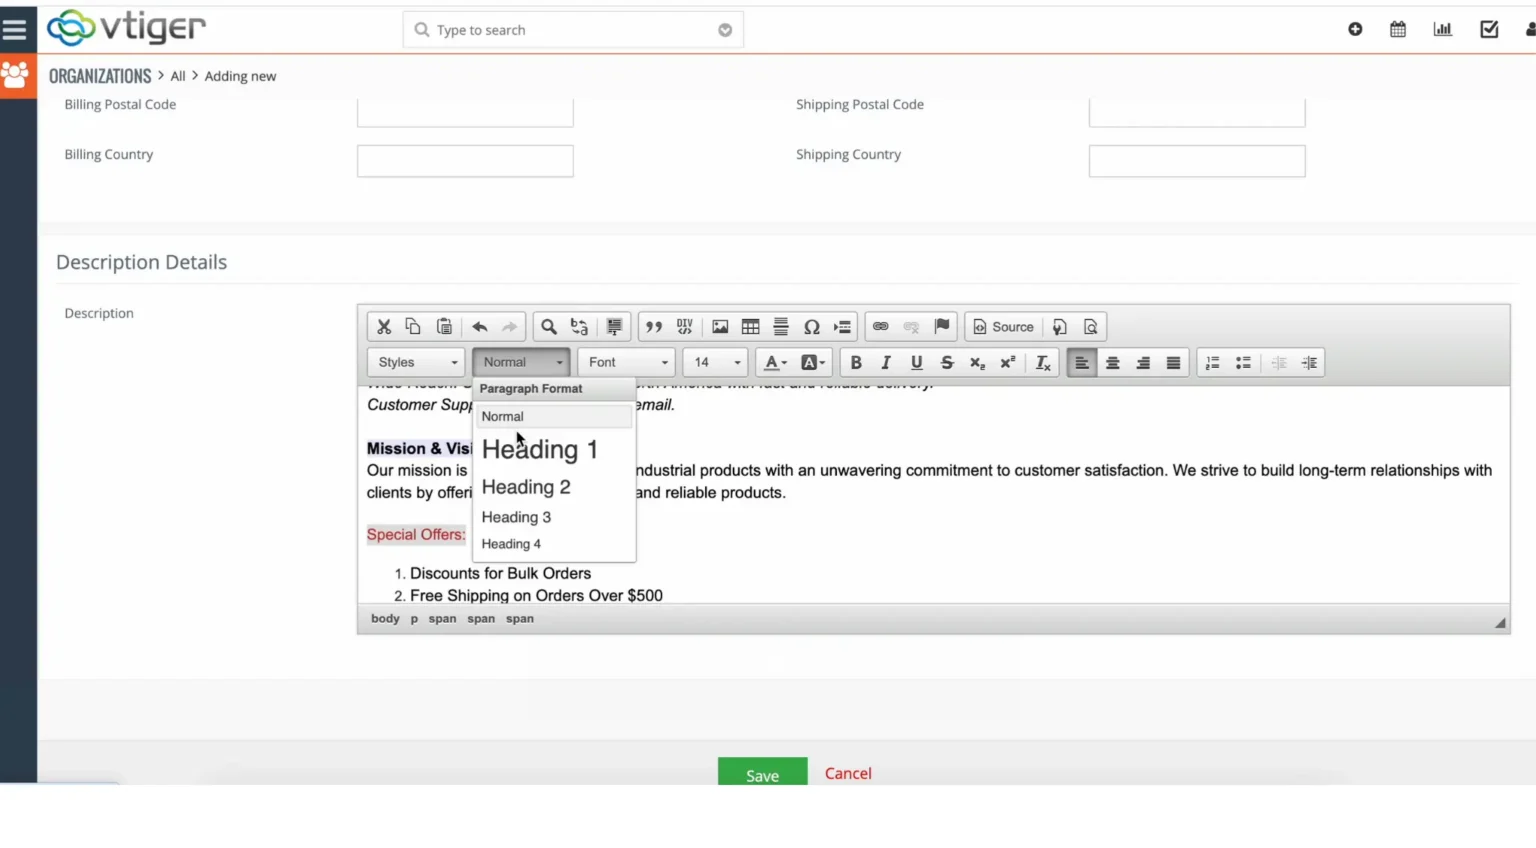Open the Organizations breadcrumb link
1536x848 pixels.
[x=100, y=75]
